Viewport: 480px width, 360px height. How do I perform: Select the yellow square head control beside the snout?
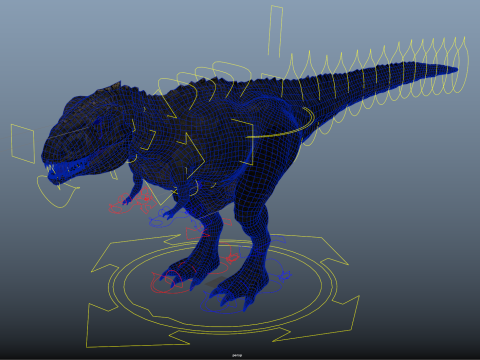pos(23,144)
